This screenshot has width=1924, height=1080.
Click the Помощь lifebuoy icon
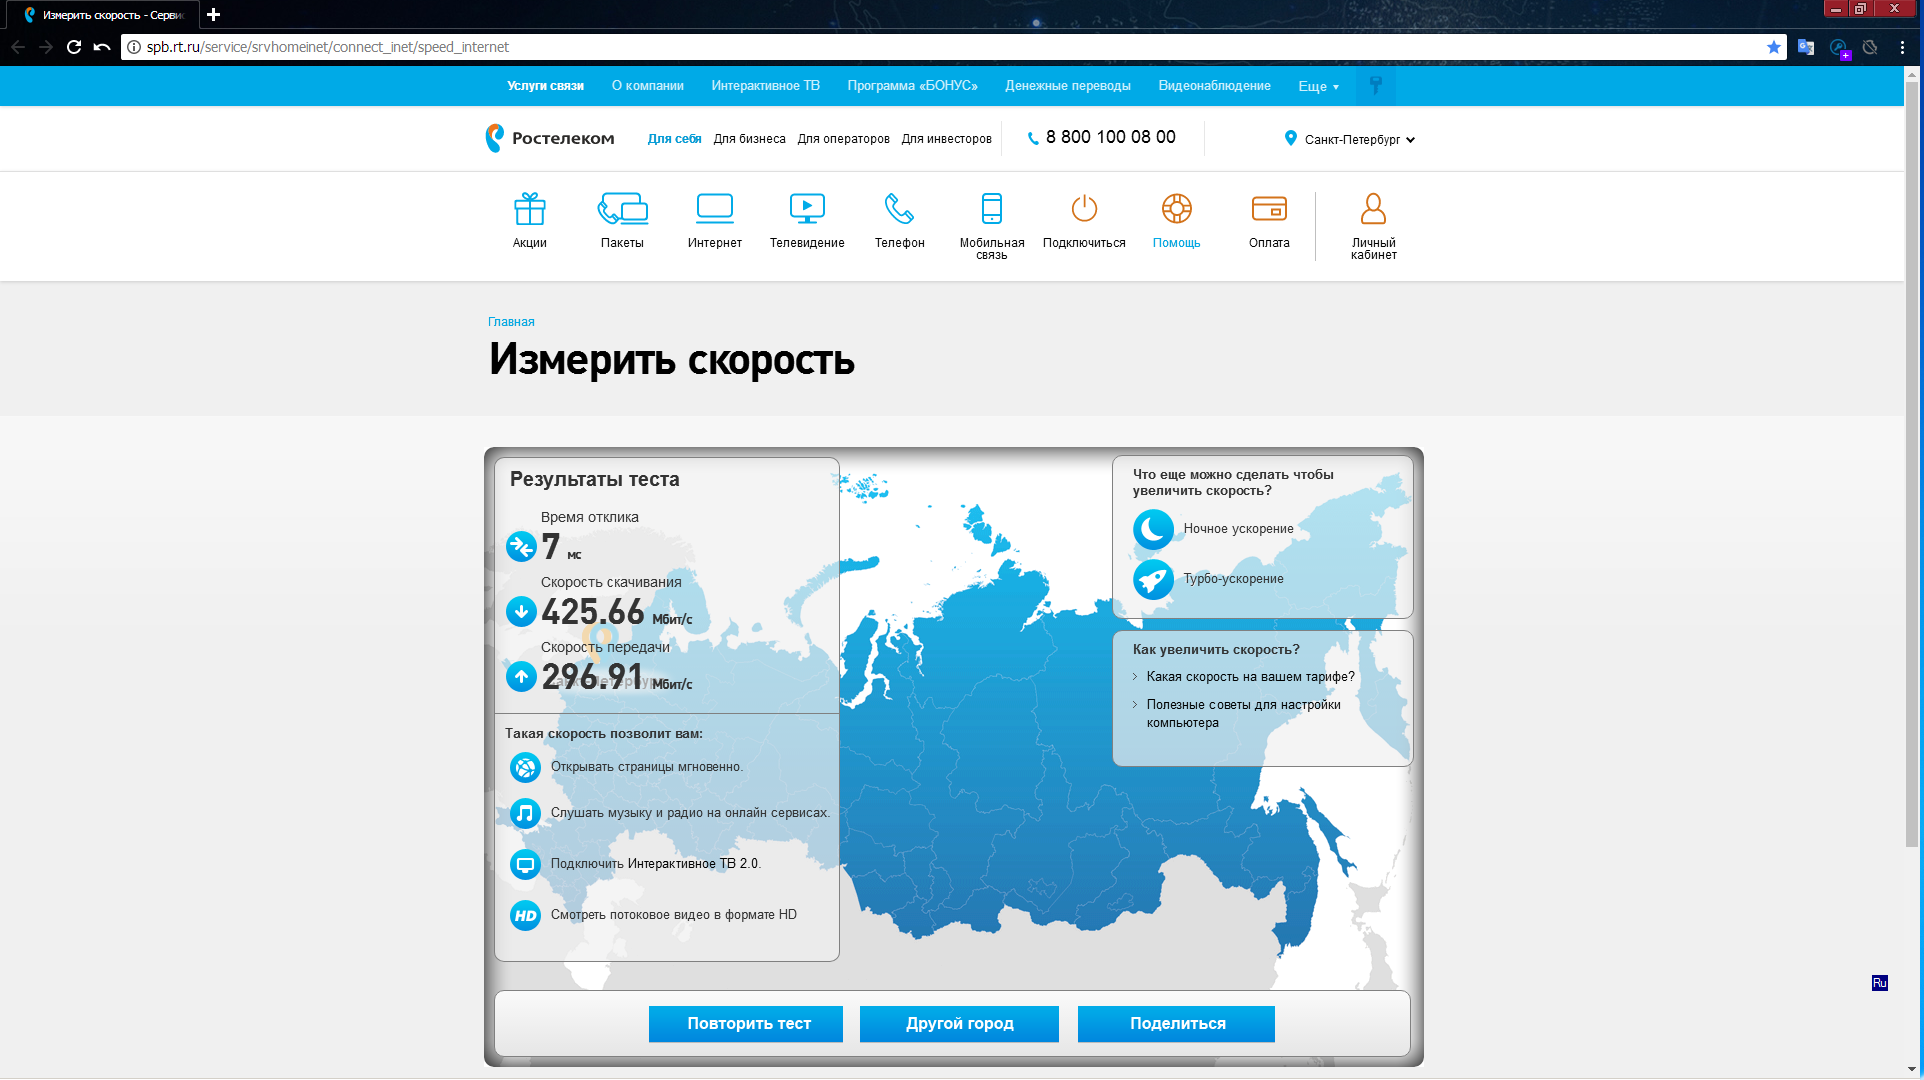pos(1176,210)
